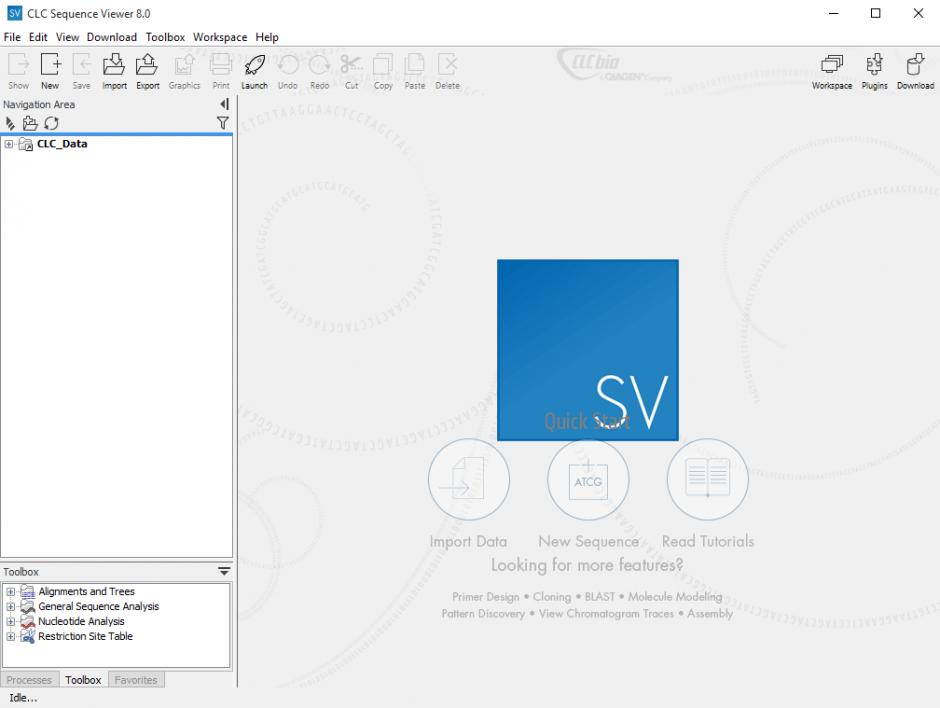Select Alignments and Trees label
940x708 pixels.
[86, 592]
